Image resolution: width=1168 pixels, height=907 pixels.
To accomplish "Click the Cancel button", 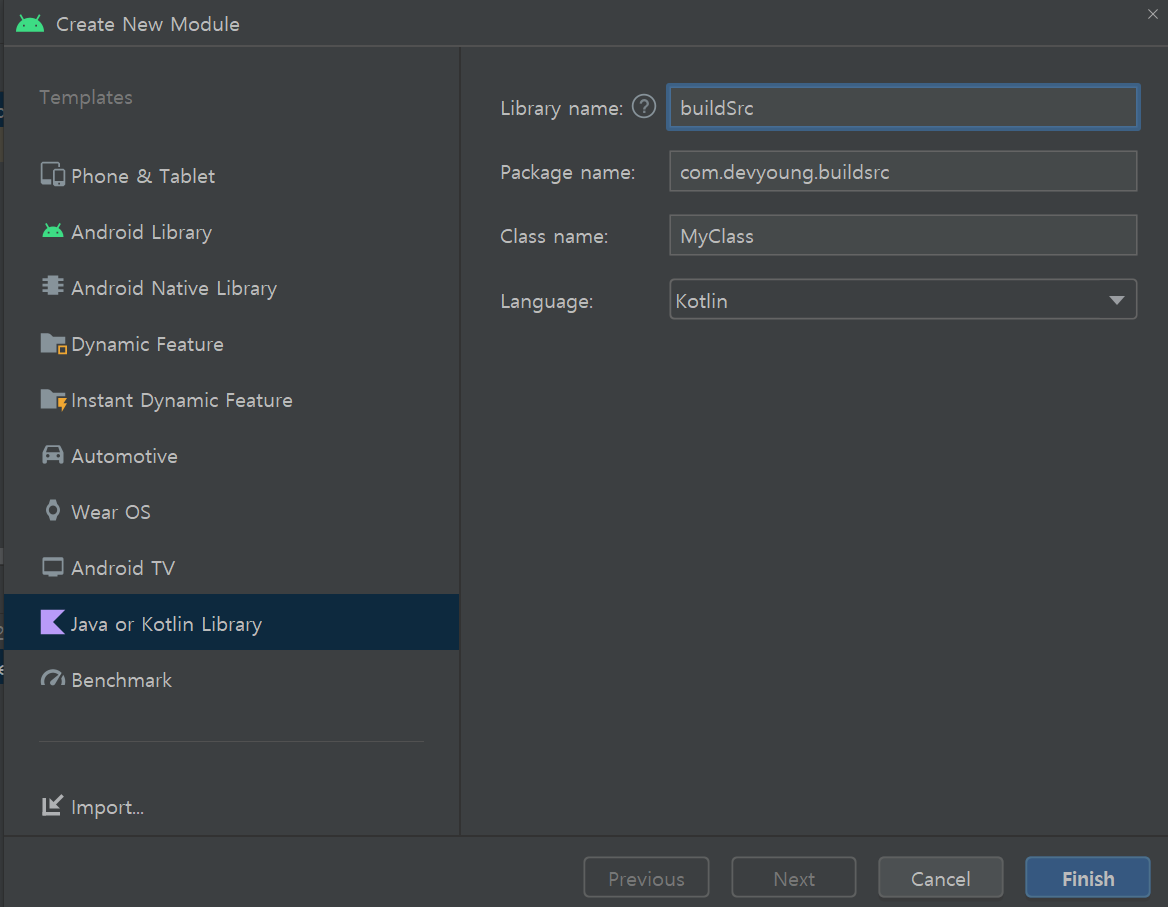I will 940,878.
